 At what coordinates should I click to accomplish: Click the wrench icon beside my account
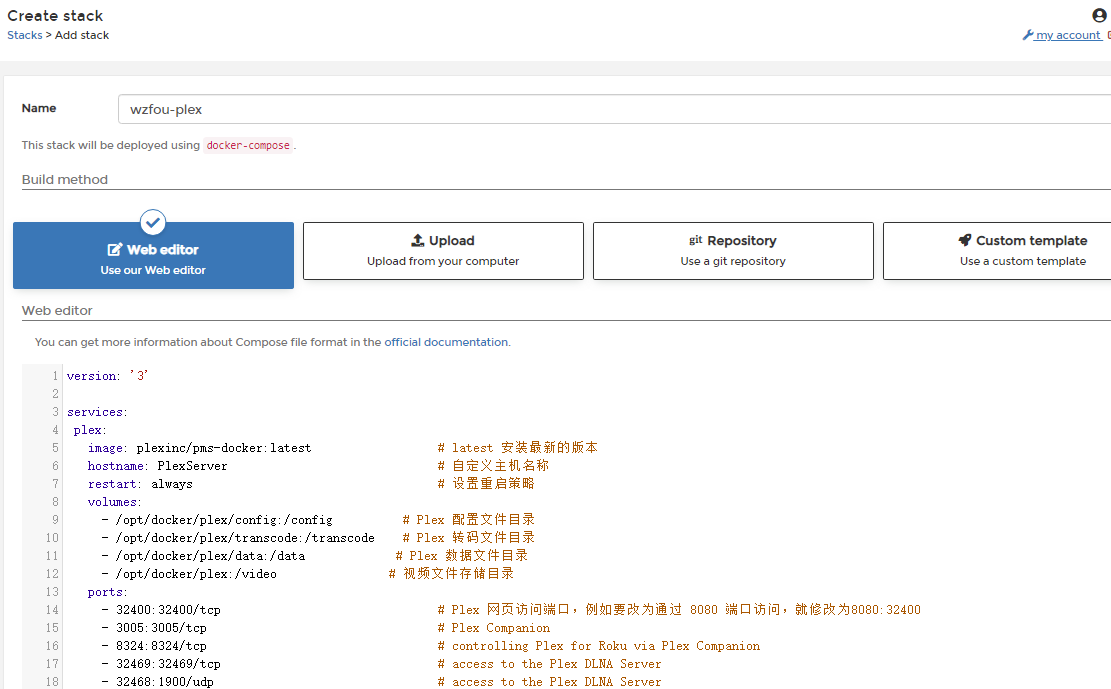click(x=1027, y=35)
